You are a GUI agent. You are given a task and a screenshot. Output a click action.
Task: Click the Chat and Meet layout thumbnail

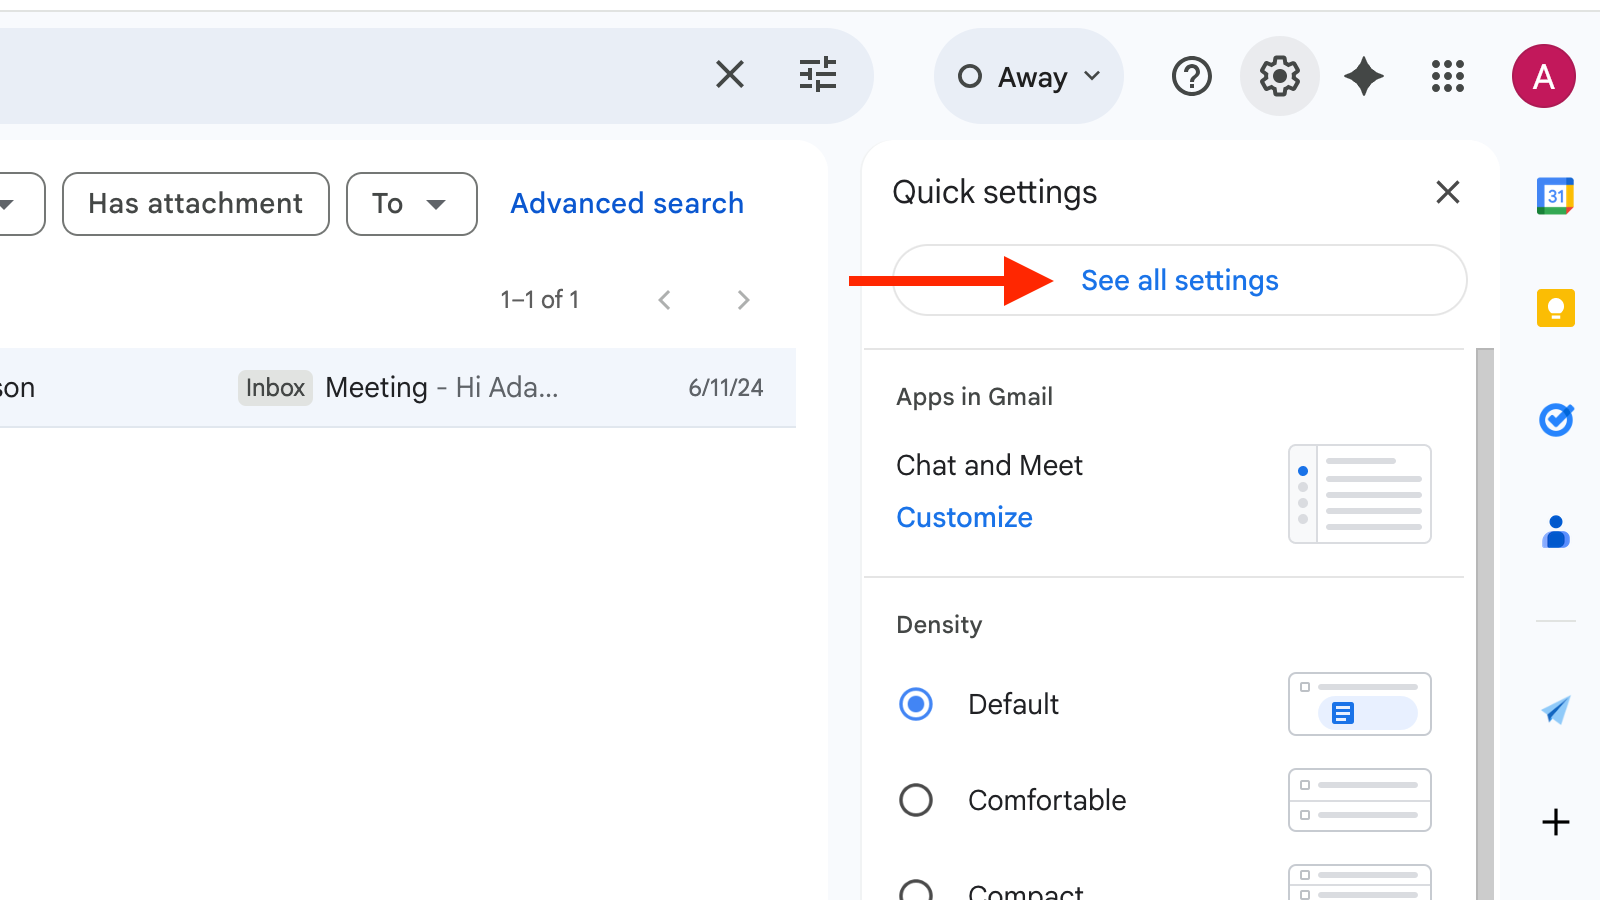(x=1360, y=494)
